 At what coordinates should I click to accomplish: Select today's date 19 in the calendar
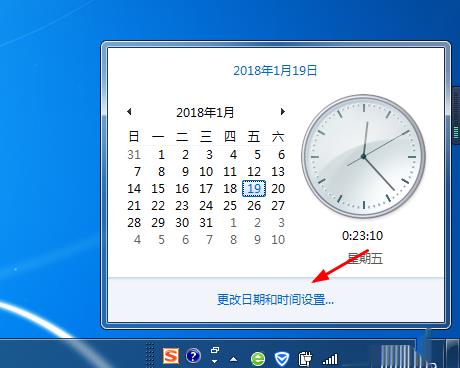pos(254,188)
